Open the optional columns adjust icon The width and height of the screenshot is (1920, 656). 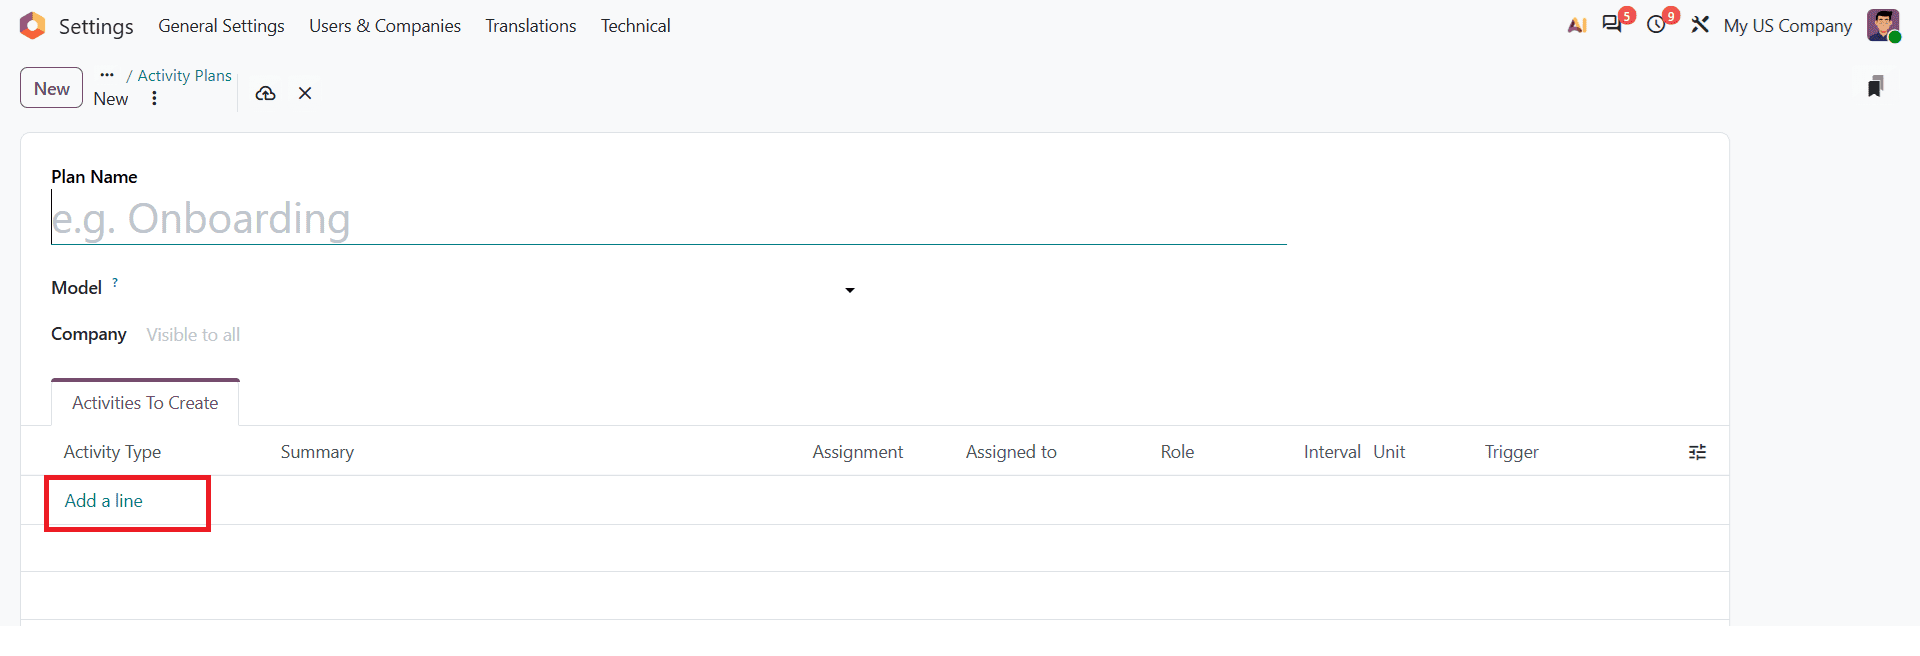[1697, 452]
